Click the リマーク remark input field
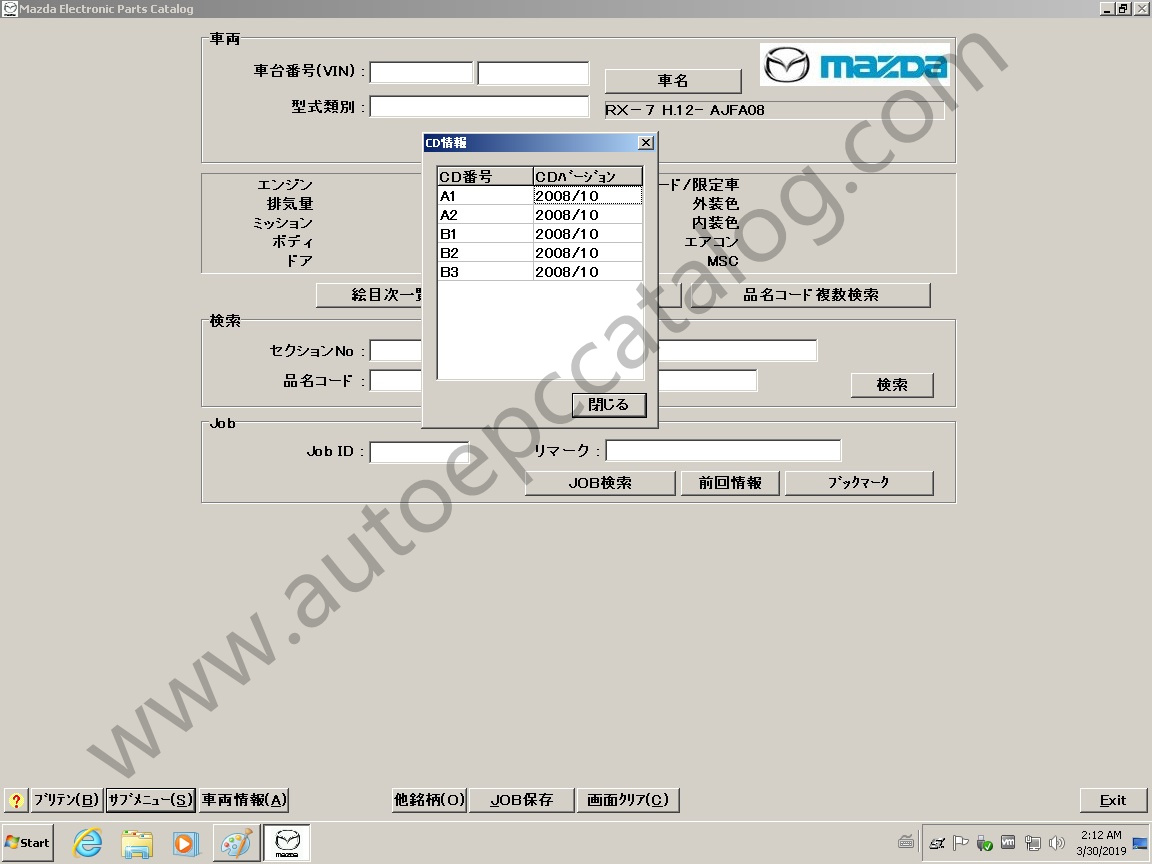1152x864 pixels. click(723, 450)
